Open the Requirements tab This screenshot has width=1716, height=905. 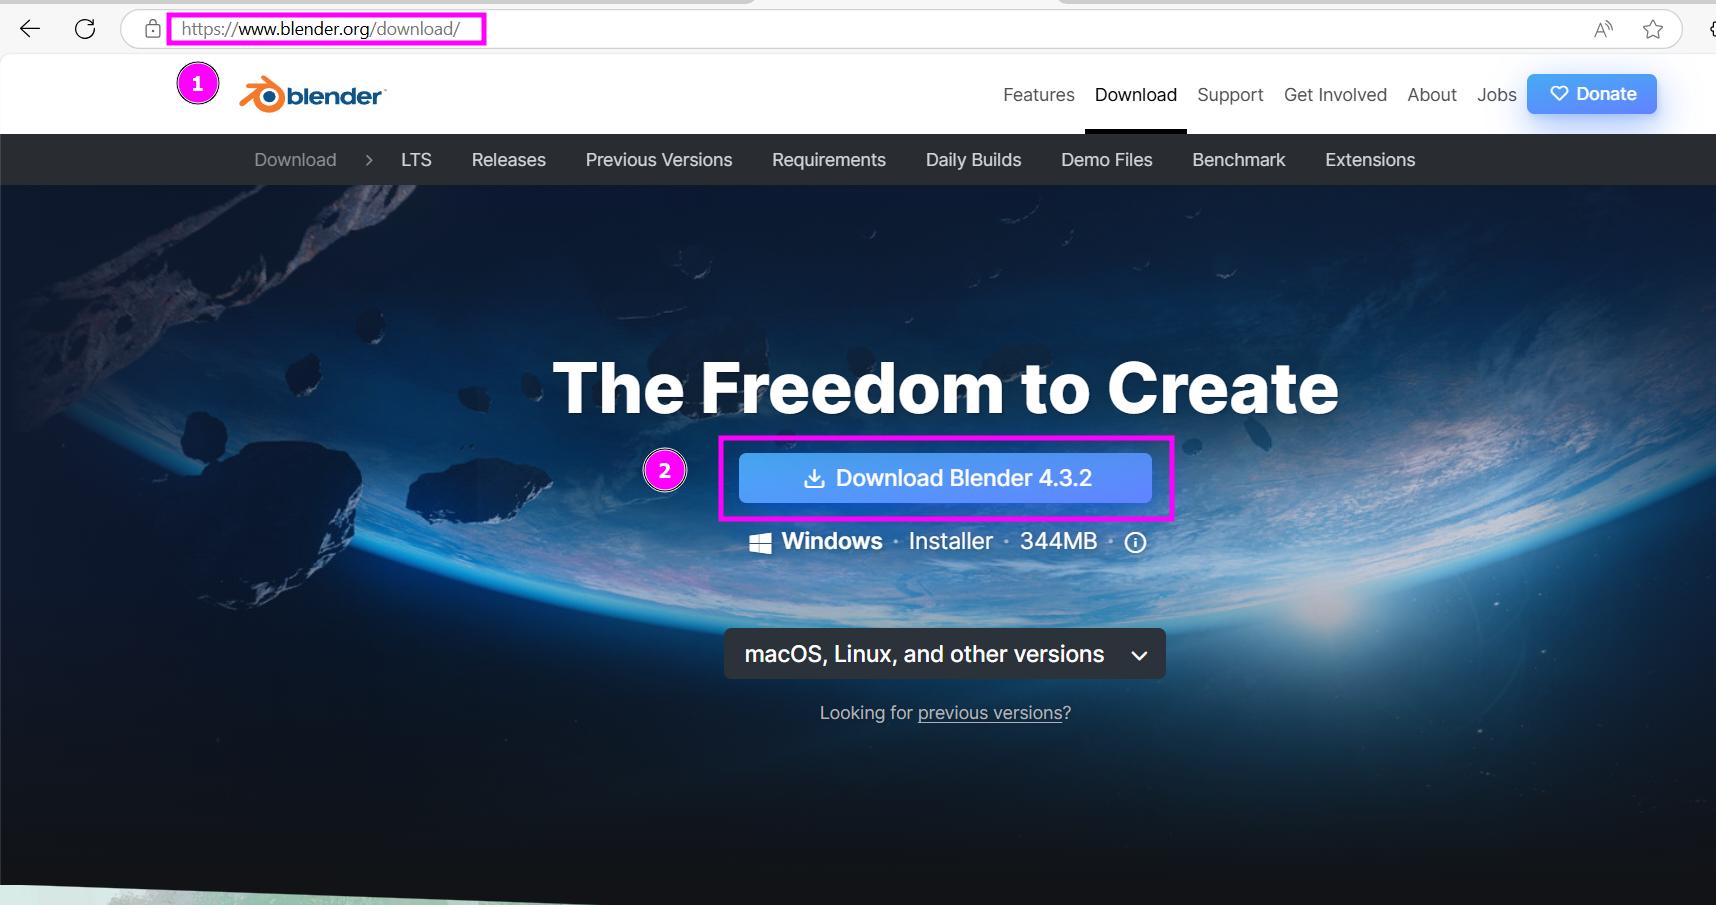[x=828, y=160]
